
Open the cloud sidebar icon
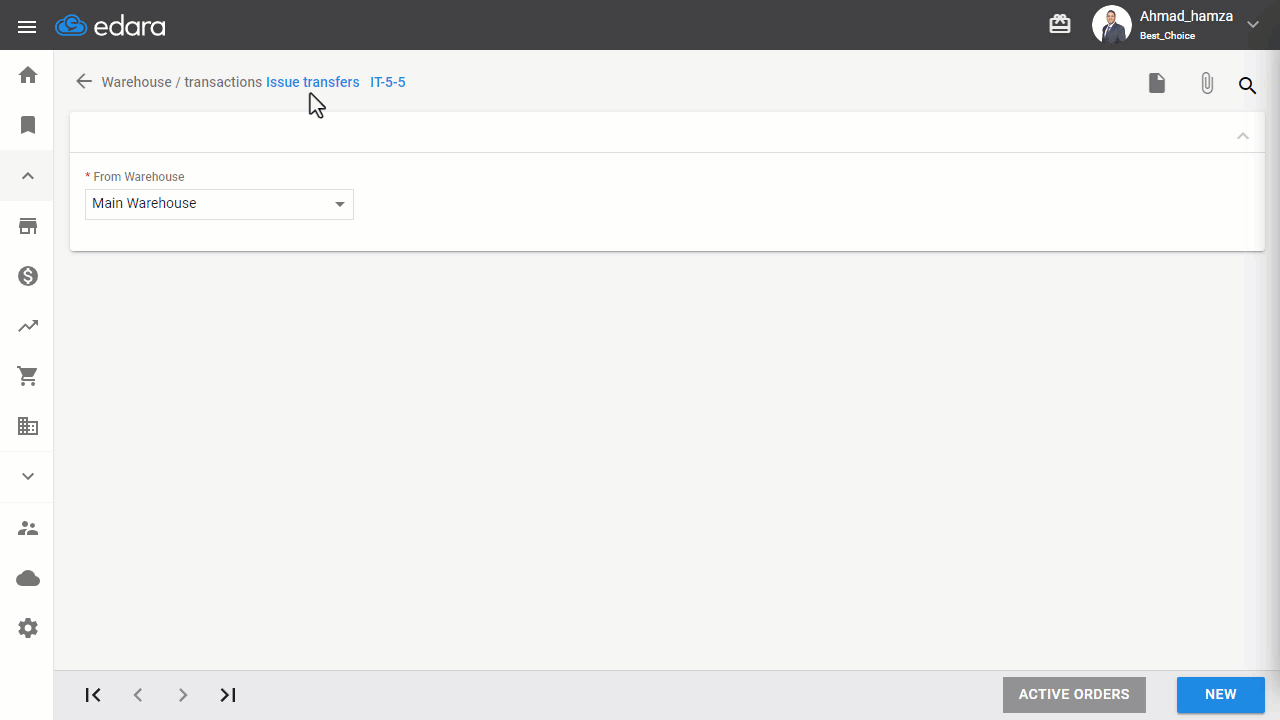click(28, 578)
